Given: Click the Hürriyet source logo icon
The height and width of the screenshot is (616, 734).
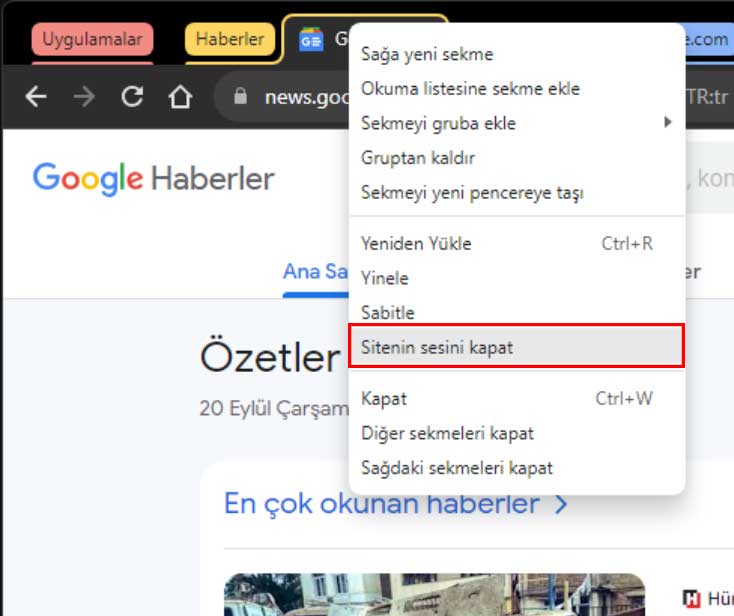Looking at the screenshot, I should pos(691,598).
